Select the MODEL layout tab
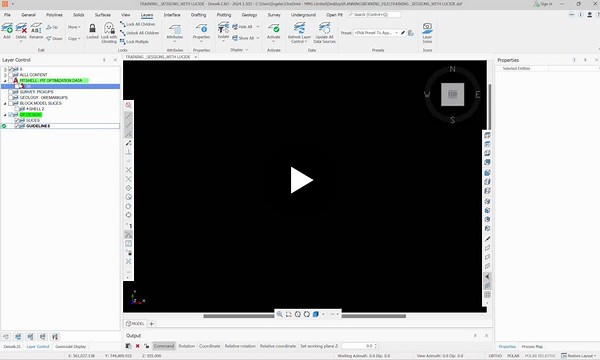 click(135, 324)
